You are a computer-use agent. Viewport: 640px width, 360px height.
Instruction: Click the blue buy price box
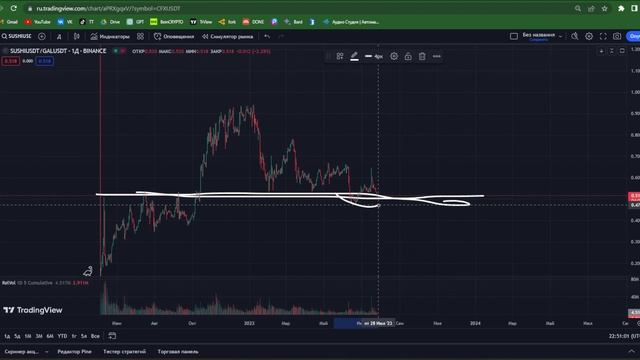(x=44, y=61)
